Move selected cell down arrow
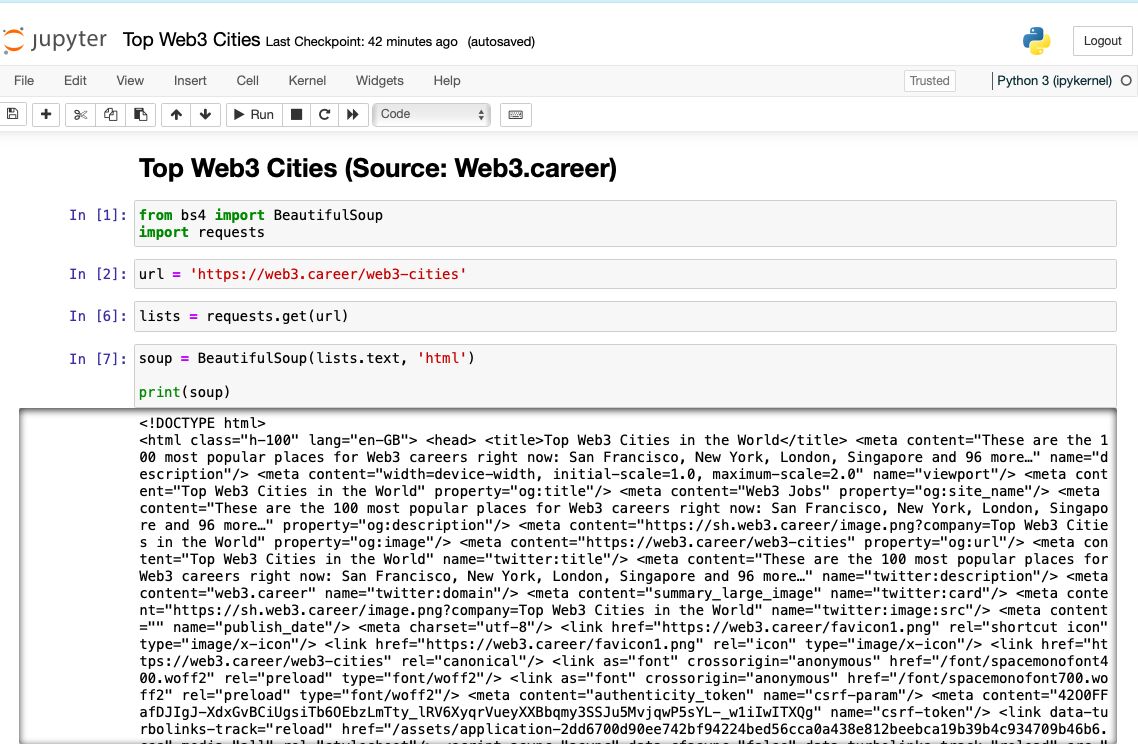Image resolution: width=1138 pixels, height=752 pixels. coord(205,114)
